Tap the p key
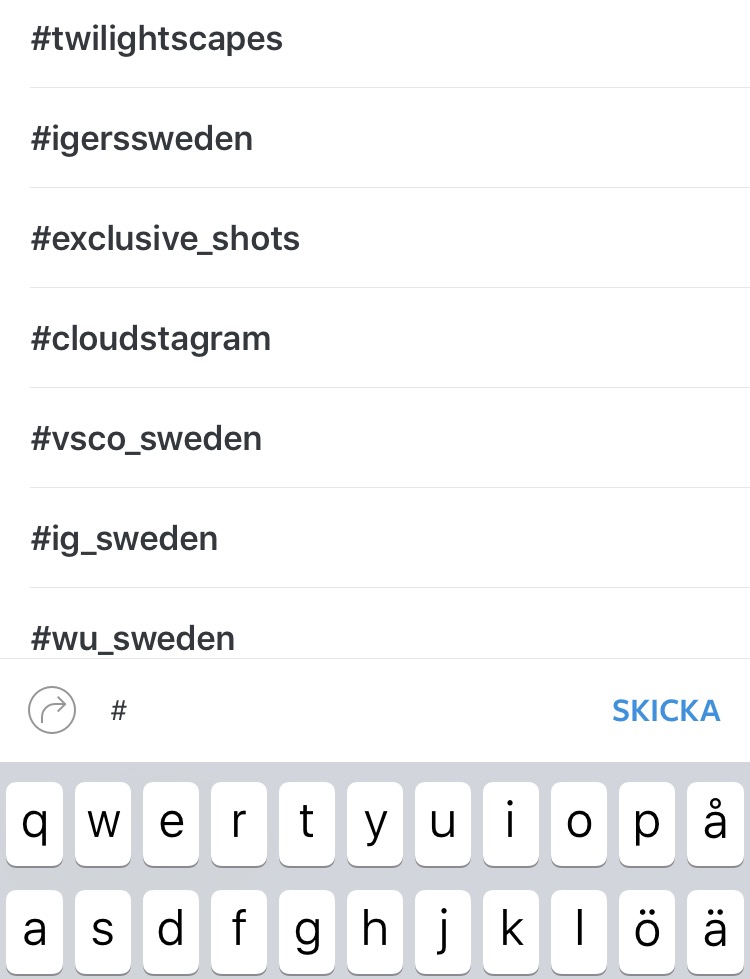The image size is (750, 979). [x=647, y=824]
